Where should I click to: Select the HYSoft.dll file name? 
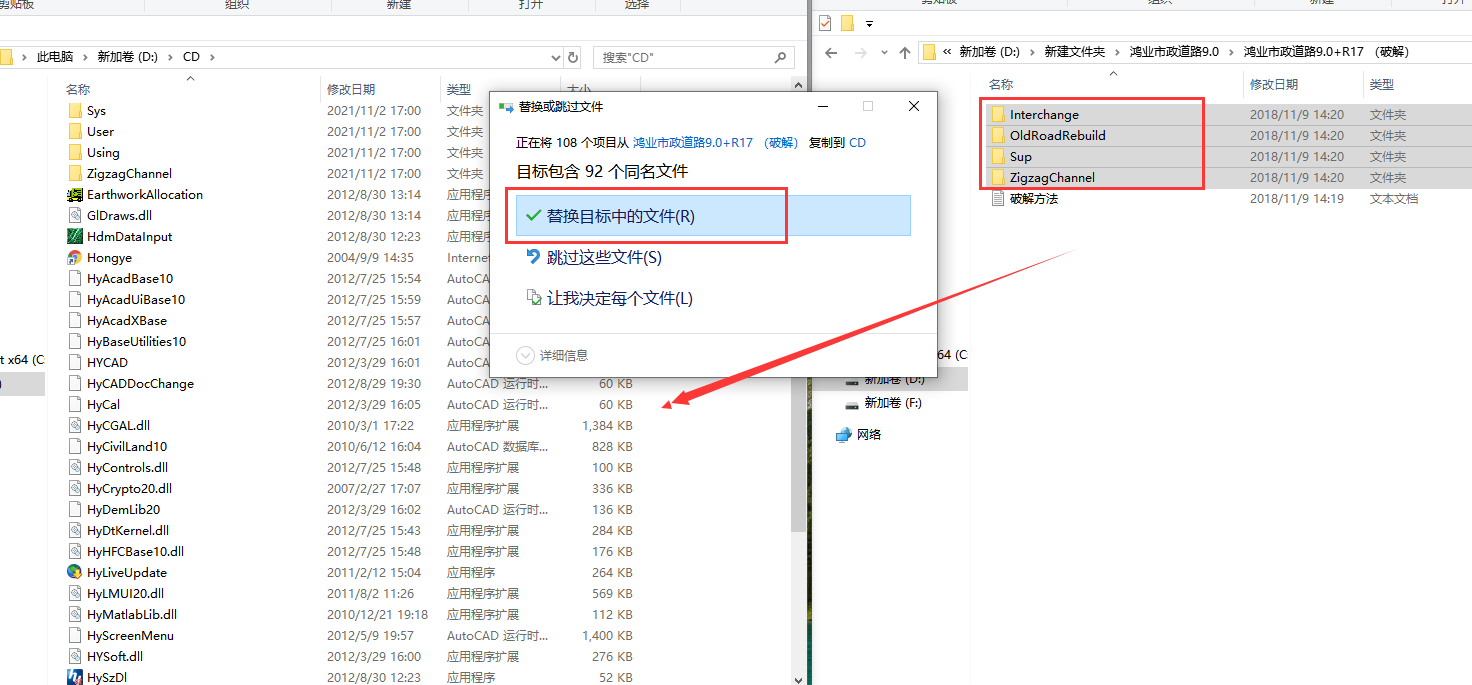(115, 657)
